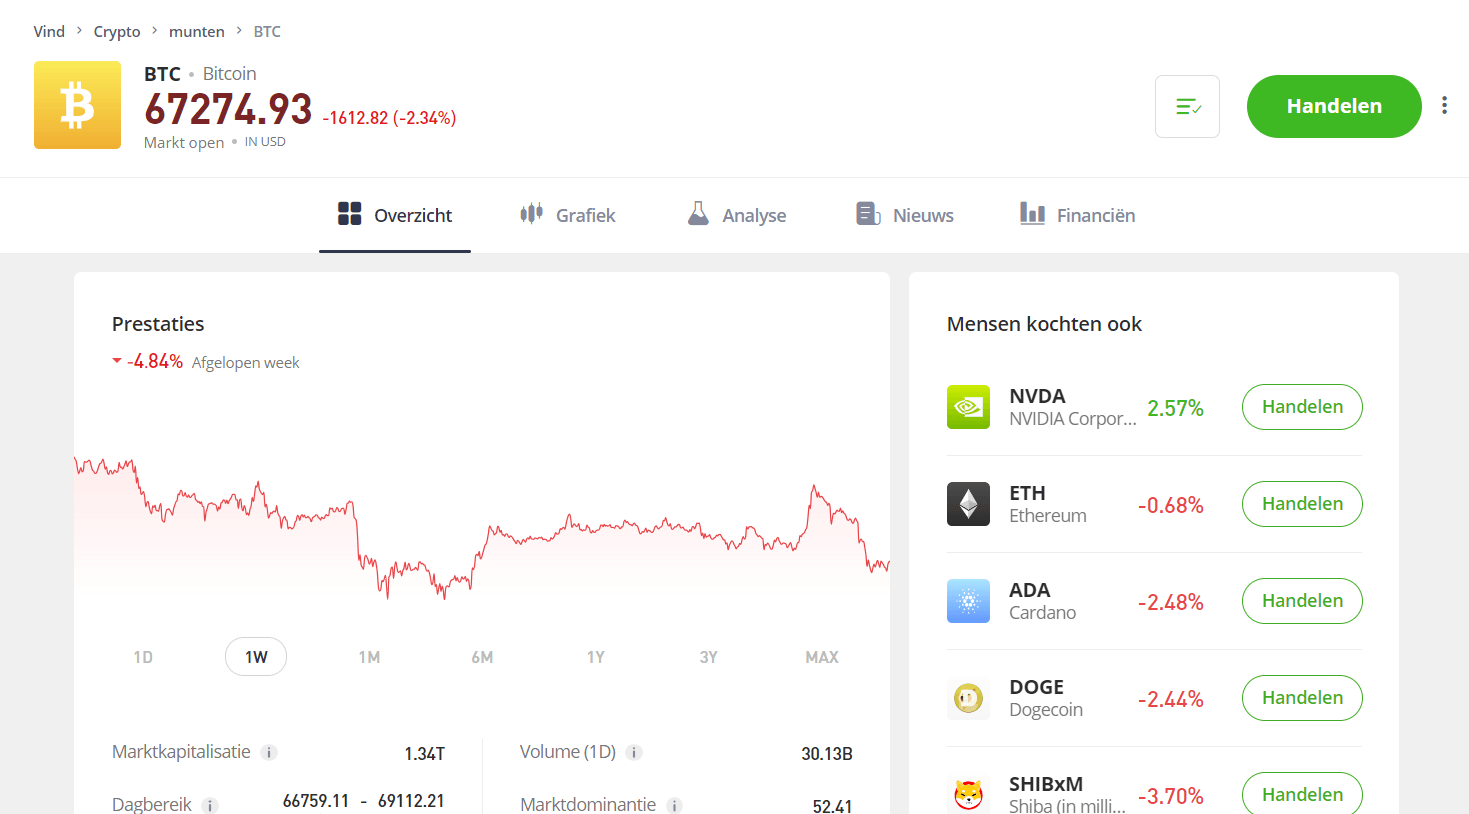Click the Prestaties heading
Viewport: 1469px width, 814px height.
pos(158,324)
